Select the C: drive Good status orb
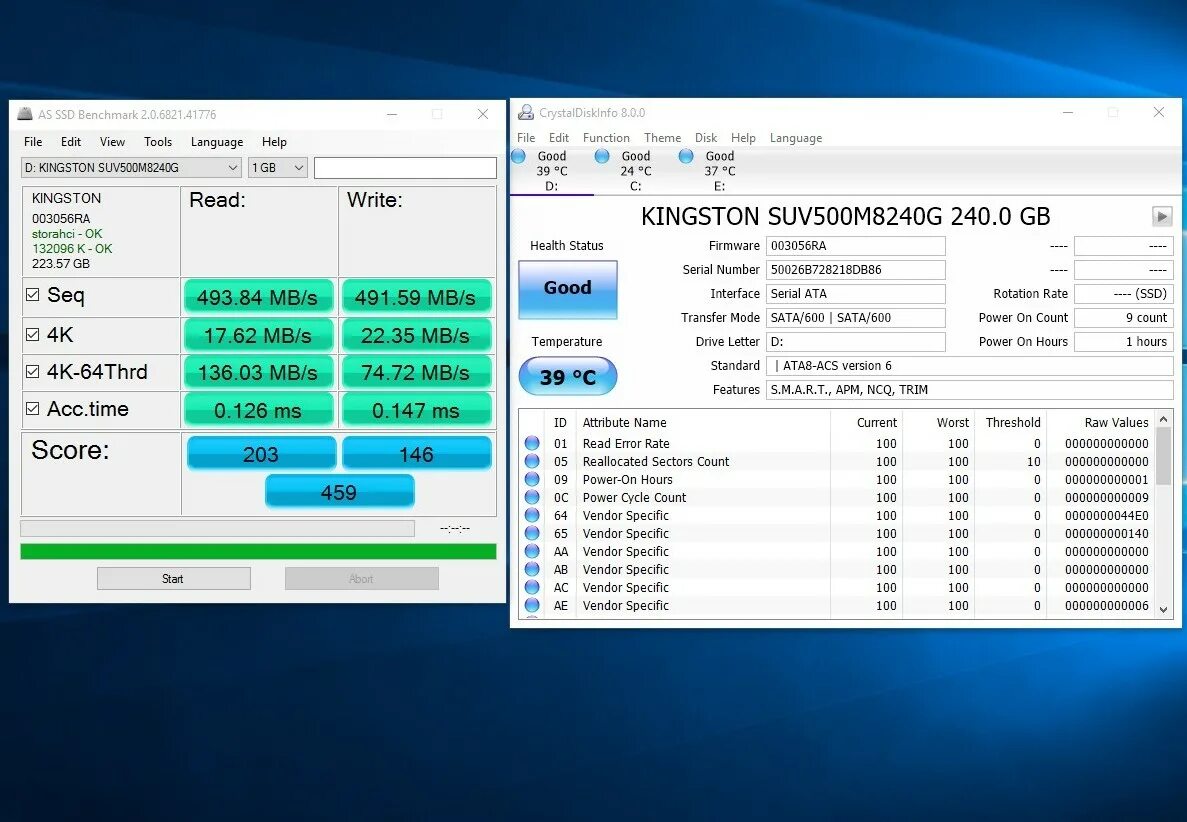This screenshot has width=1187, height=822. click(x=602, y=156)
